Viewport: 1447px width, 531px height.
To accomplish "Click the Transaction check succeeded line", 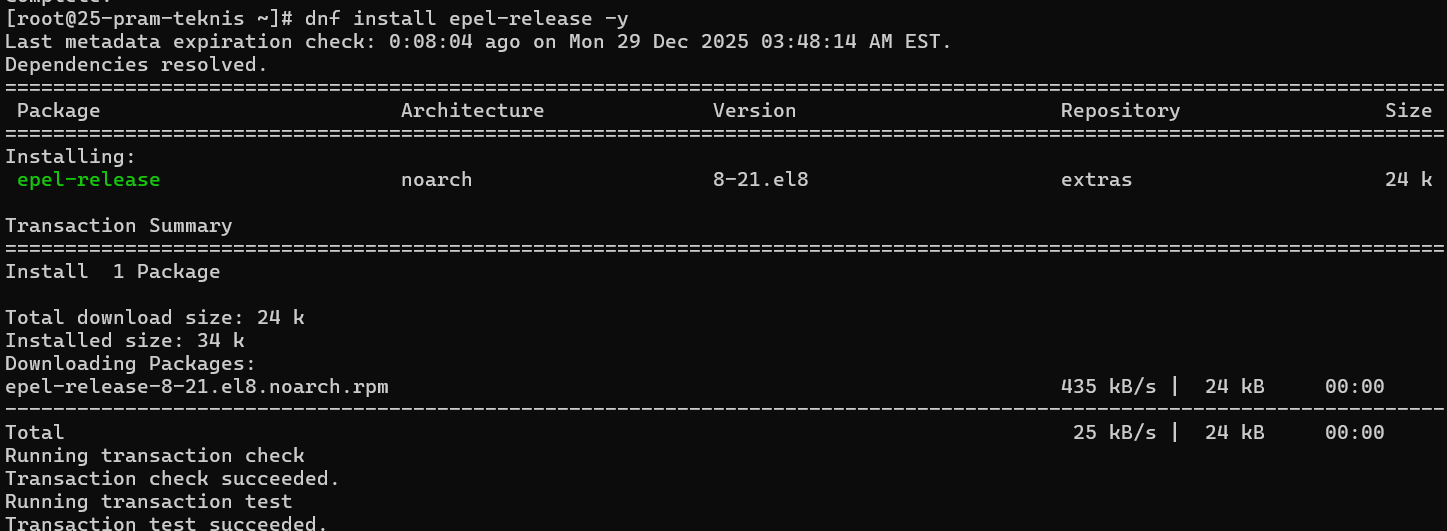I will 172,479.
